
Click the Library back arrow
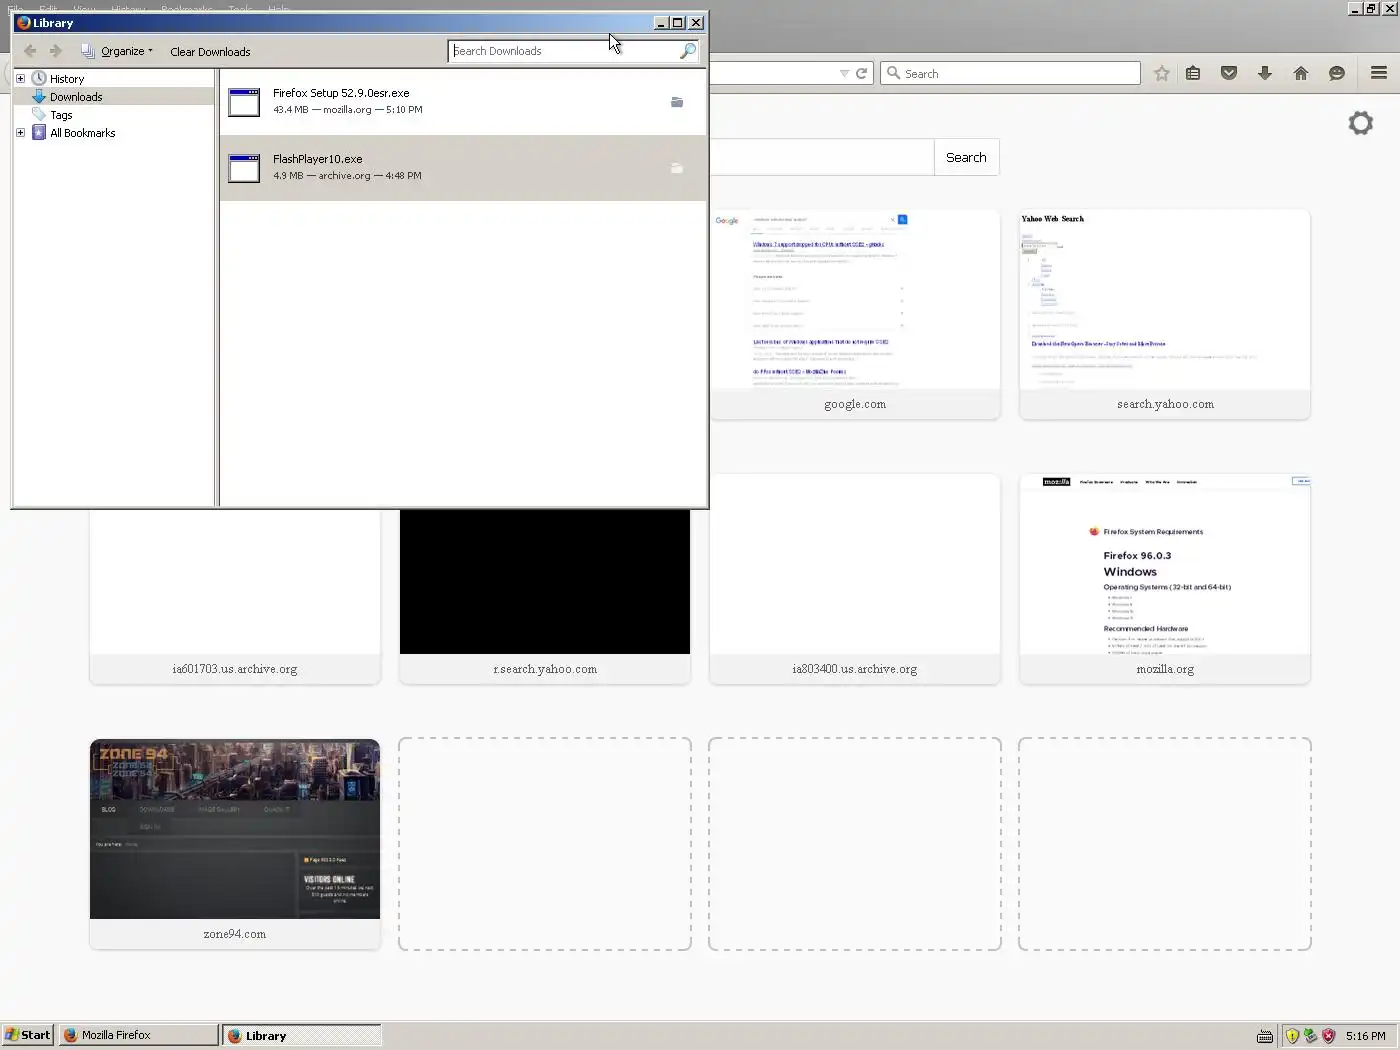coord(30,51)
